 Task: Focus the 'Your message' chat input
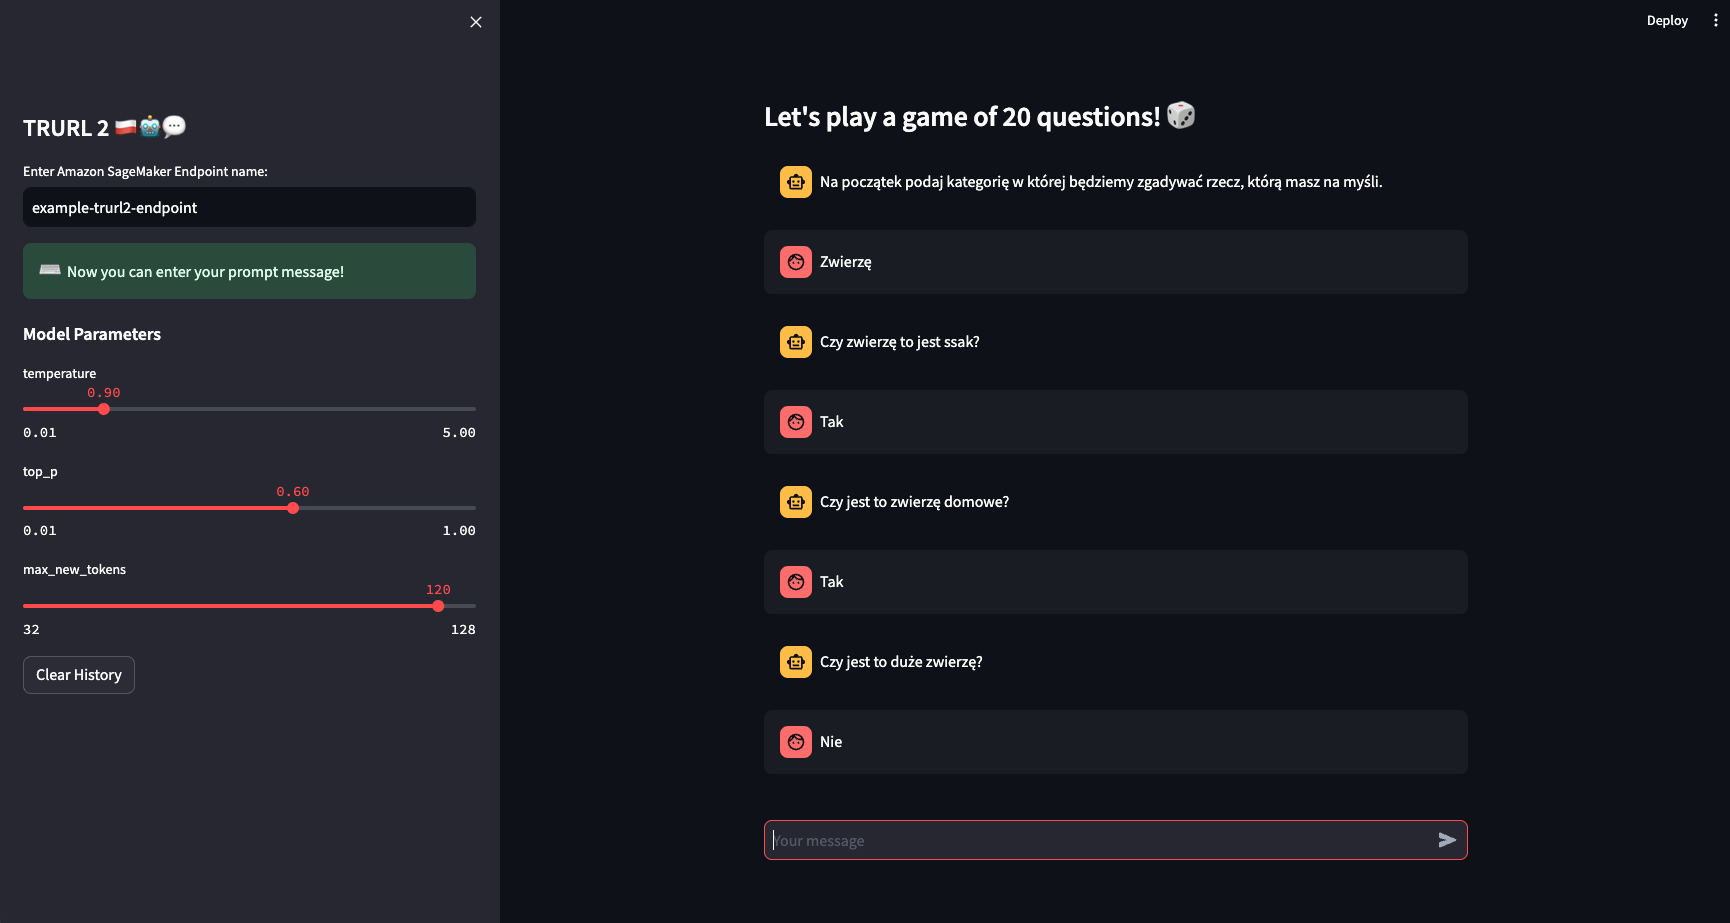tap(1100, 840)
